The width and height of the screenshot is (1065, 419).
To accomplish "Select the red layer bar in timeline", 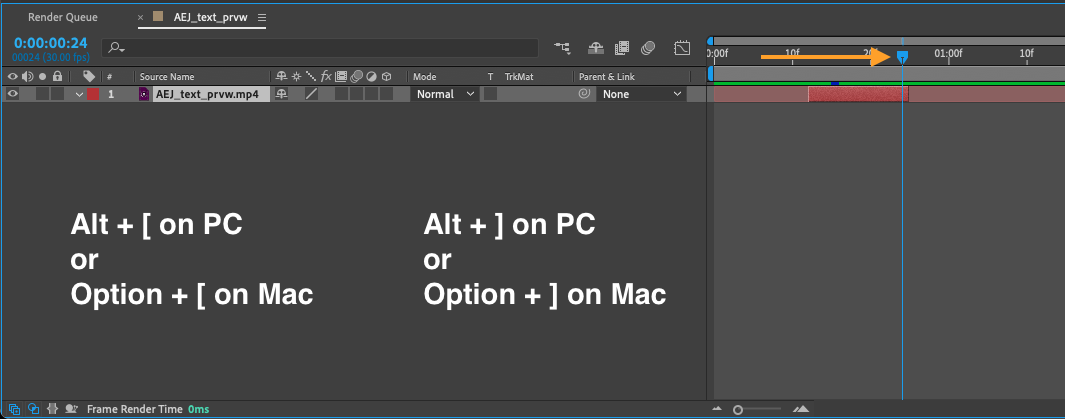I will (858, 94).
